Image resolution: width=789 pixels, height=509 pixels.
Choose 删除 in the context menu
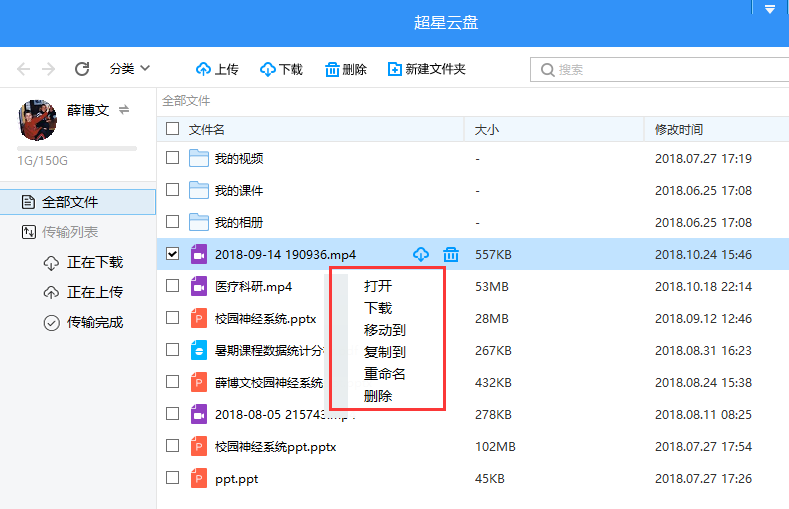[x=378, y=396]
